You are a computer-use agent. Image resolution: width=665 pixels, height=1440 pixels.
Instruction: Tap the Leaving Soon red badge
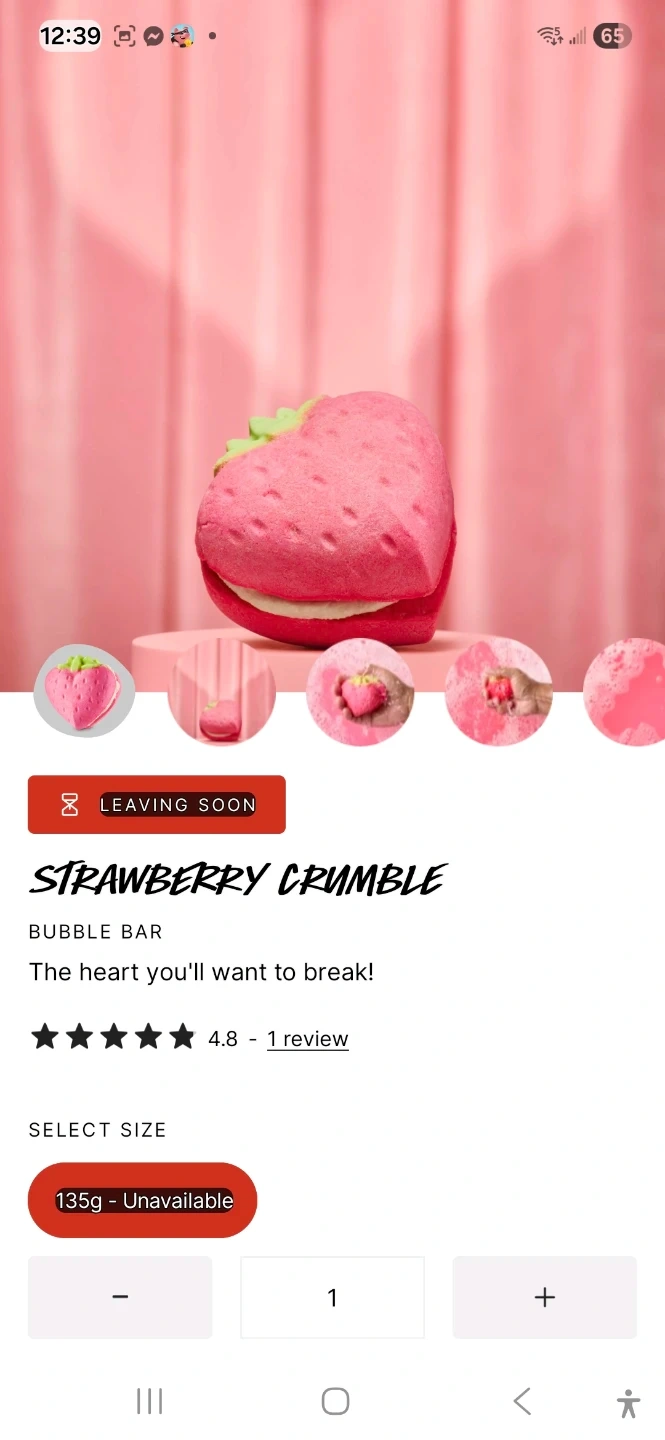pos(157,804)
